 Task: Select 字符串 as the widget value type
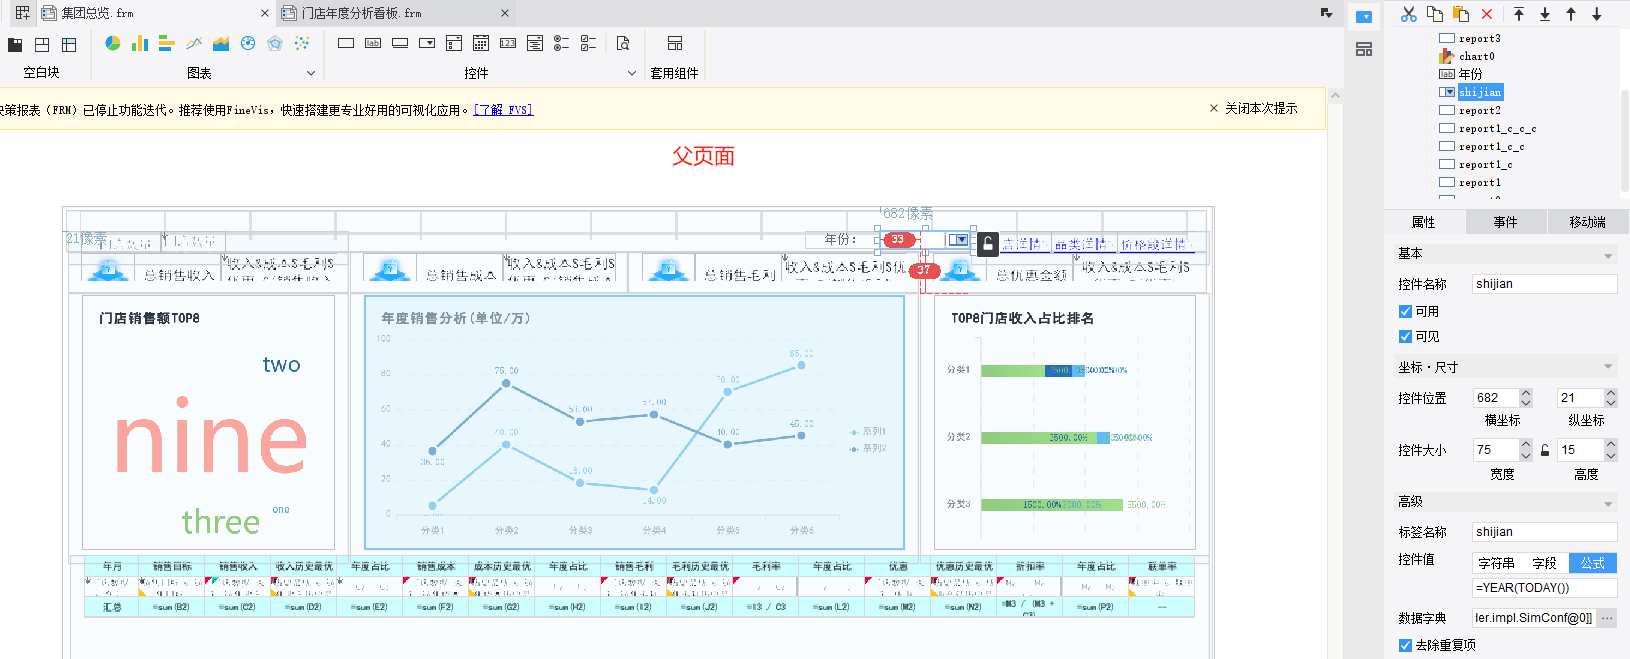pos(1496,563)
